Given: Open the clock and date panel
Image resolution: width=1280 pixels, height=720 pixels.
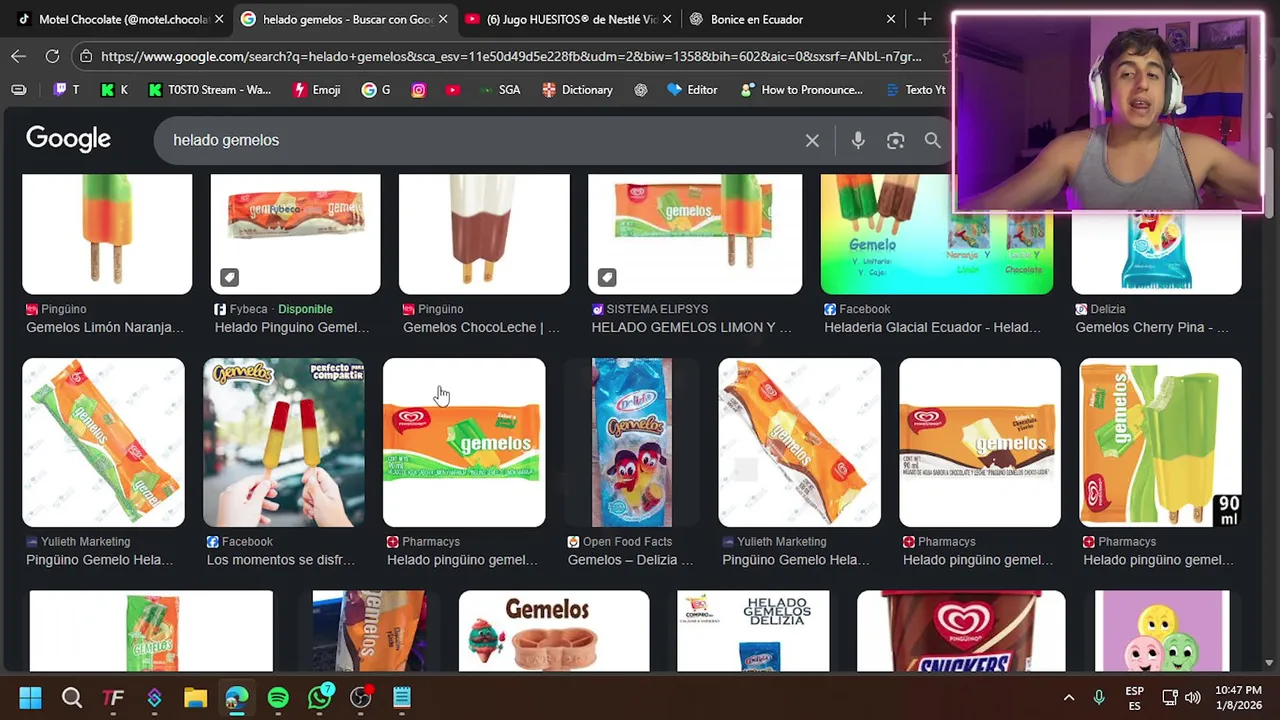Looking at the screenshot, I should [1238, 697].
